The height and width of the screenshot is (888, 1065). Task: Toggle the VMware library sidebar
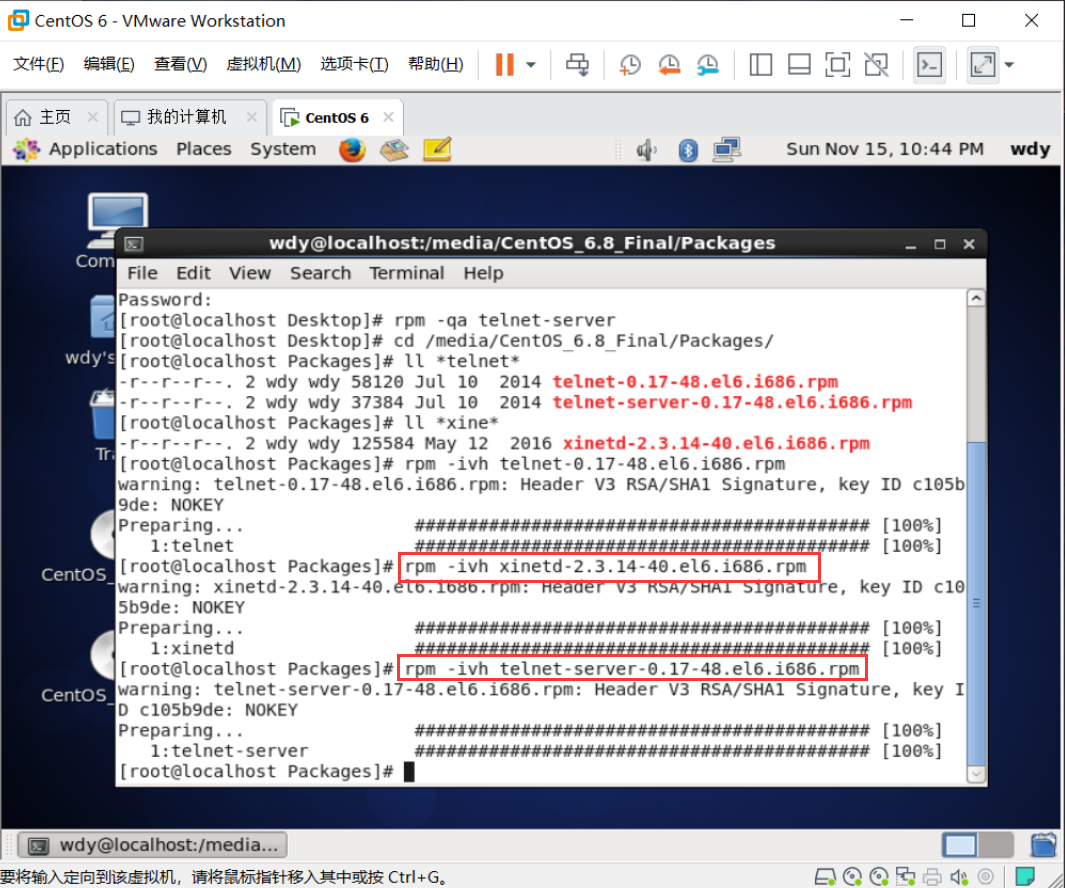click(x=761, y=65)
